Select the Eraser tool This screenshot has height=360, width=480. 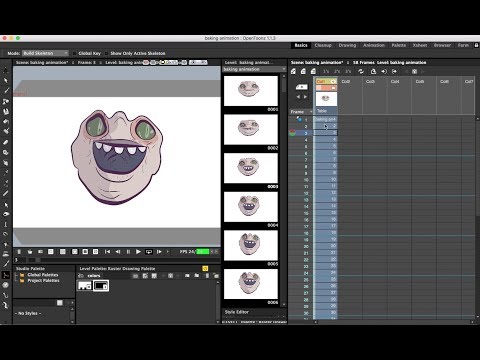[x=5, y=142]
